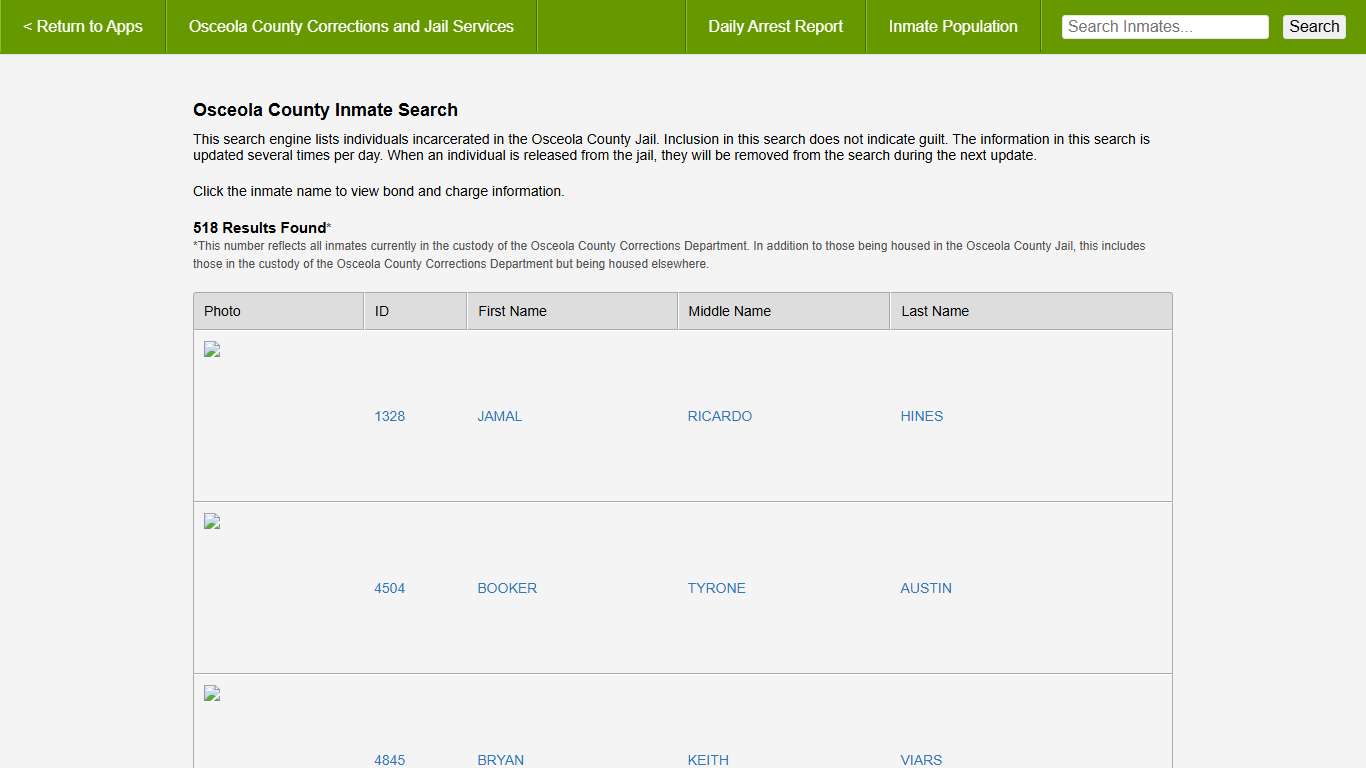The image size is (1366, 768).
Task: Open the Inmate Population page
Action: coord(953,27)
